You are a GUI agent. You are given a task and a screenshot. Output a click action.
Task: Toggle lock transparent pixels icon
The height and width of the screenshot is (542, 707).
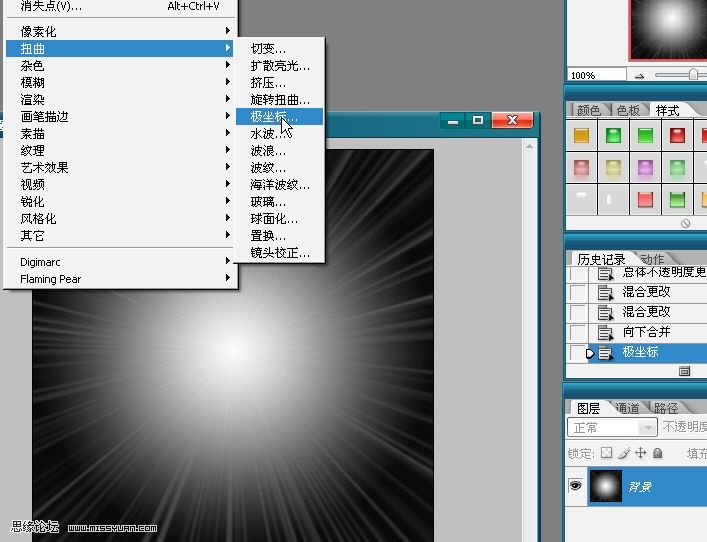pos(606,453)
